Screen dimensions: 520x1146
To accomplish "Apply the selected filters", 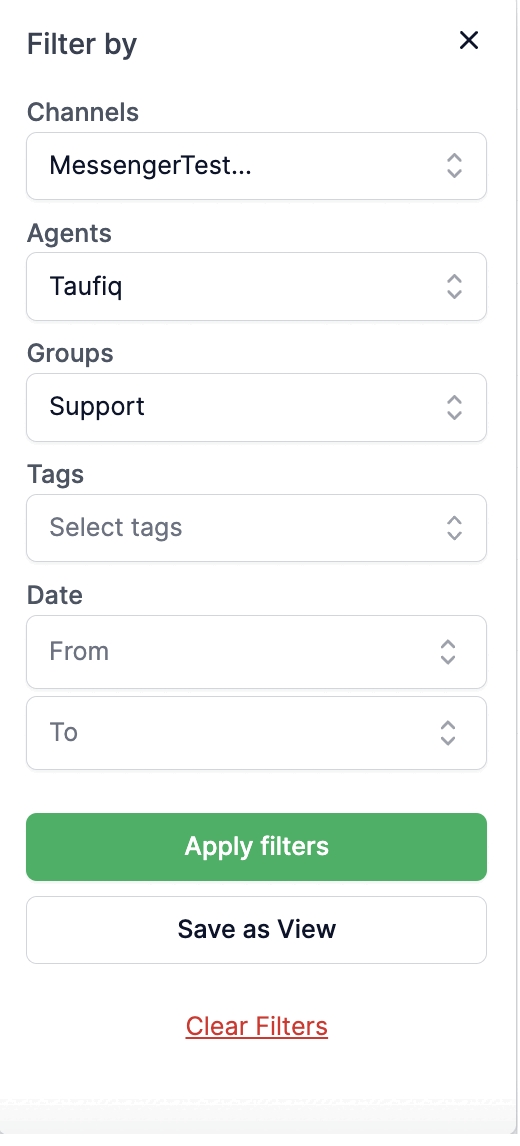I will click(257, 847).
